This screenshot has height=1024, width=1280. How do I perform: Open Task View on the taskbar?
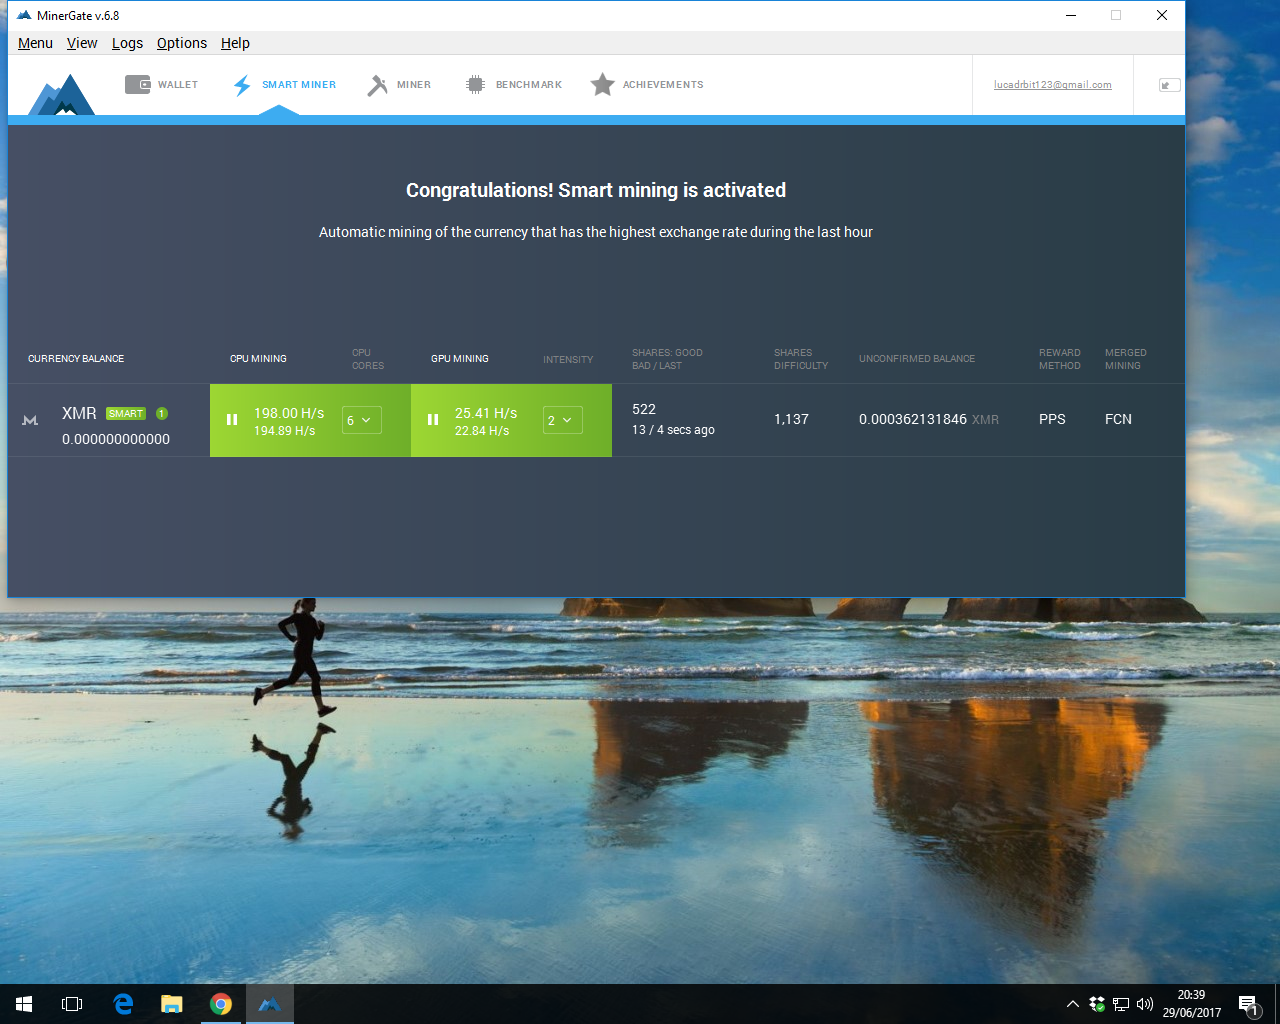[x=72, y=1004]
